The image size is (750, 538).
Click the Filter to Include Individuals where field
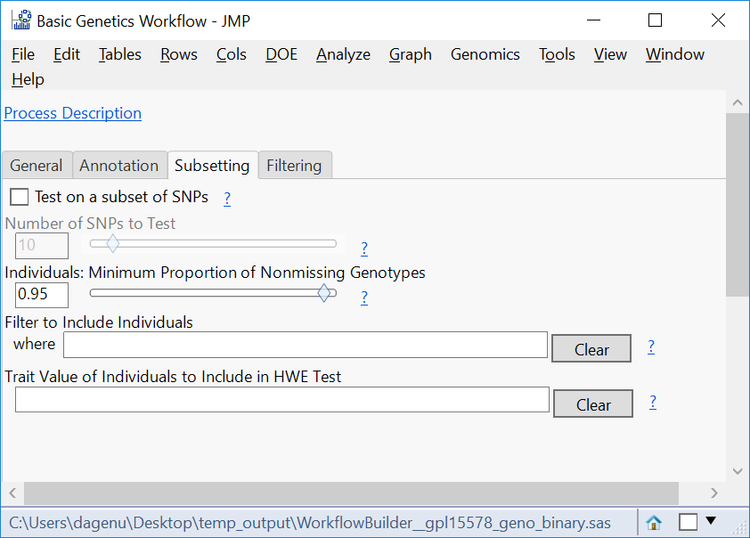(305, 345)
